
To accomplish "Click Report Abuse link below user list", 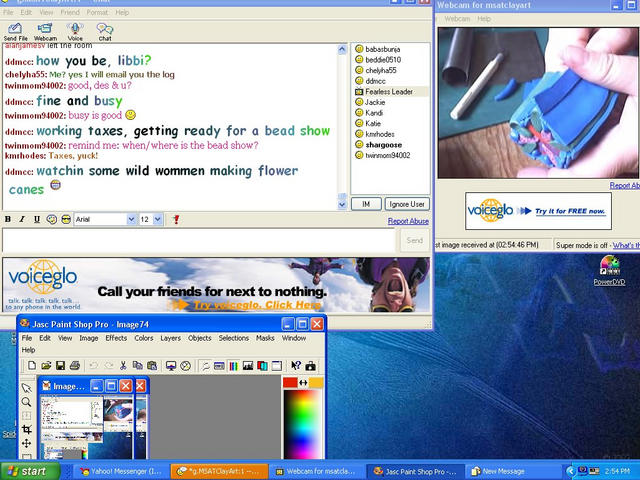I will pyautogui.click(x=408, y=221).
